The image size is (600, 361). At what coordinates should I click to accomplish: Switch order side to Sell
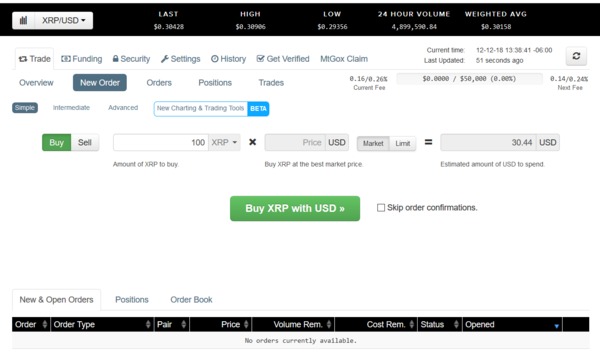click(x=85, y=142)
